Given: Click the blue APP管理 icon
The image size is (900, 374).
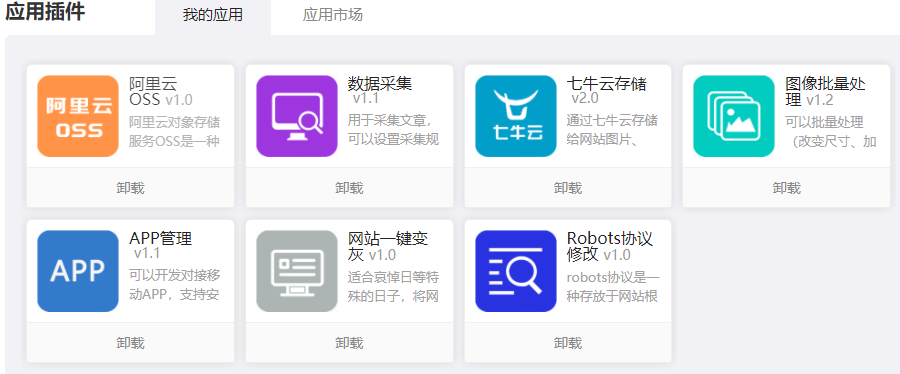Looking at the screenshot, I should pyautogui.click(x=78, y=271).
